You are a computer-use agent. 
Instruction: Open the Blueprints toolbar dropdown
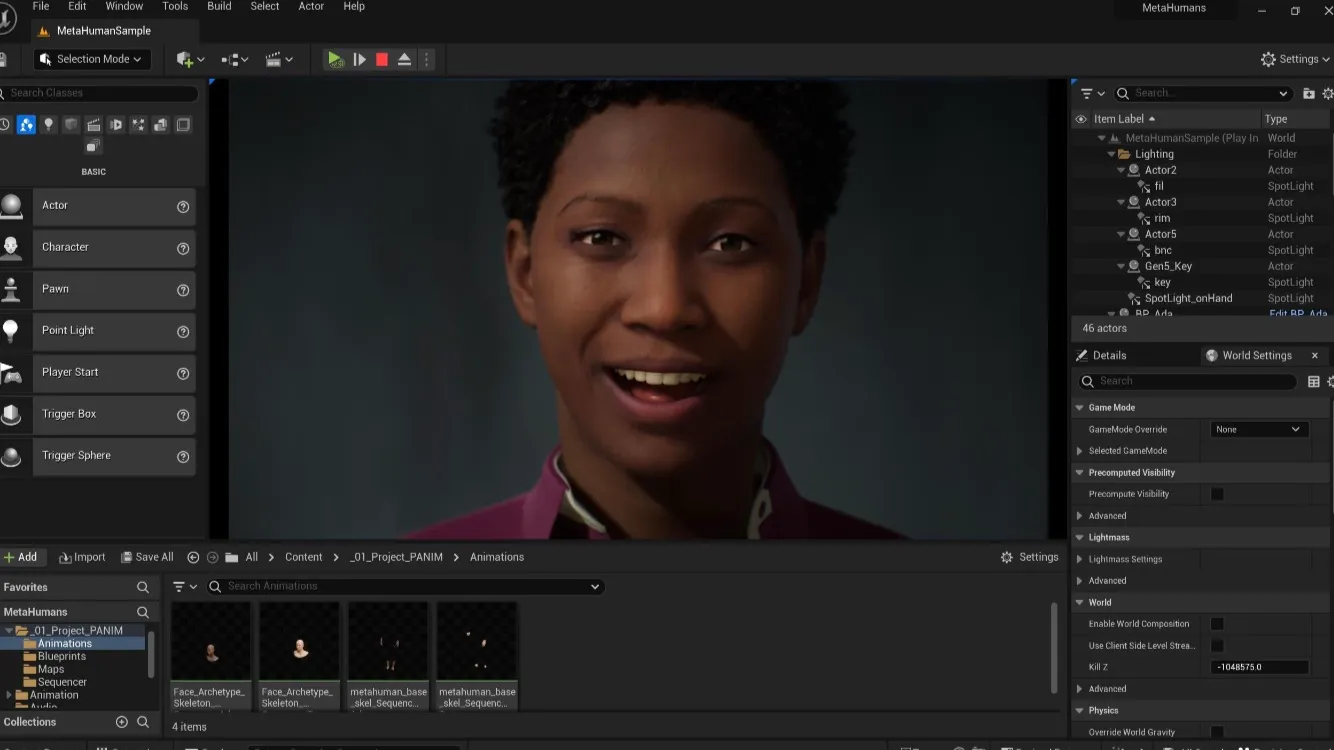[234, 60]
